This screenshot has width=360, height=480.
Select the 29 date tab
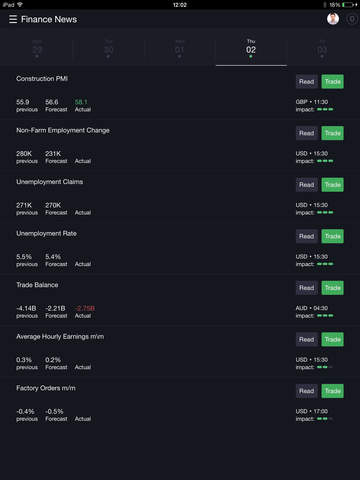37,49
